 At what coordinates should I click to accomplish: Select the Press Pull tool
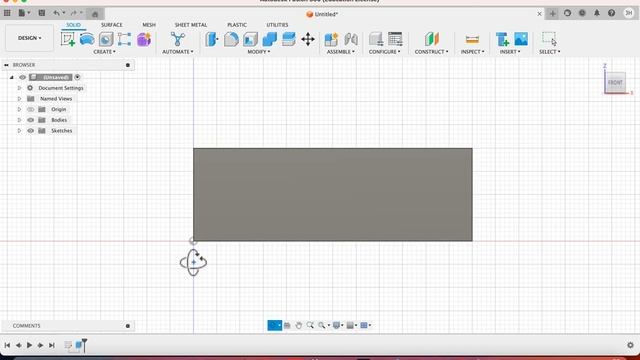212,39
